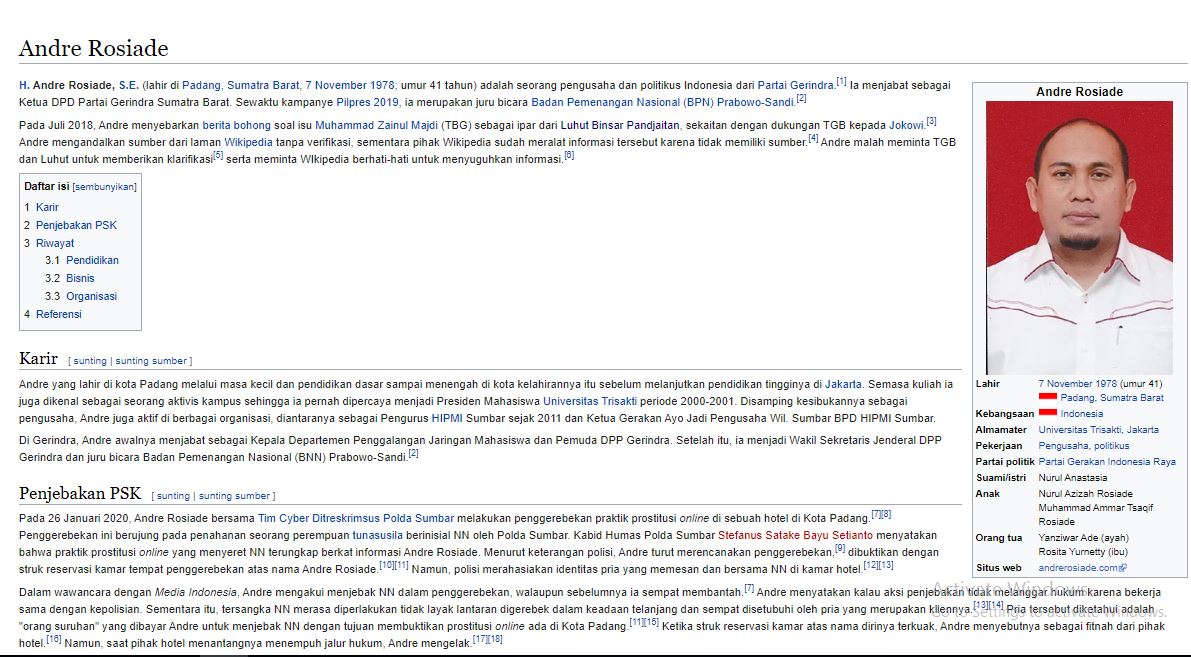Click the Penjebakan PSK section heading

pyautogui.click(x=80, y=494)
